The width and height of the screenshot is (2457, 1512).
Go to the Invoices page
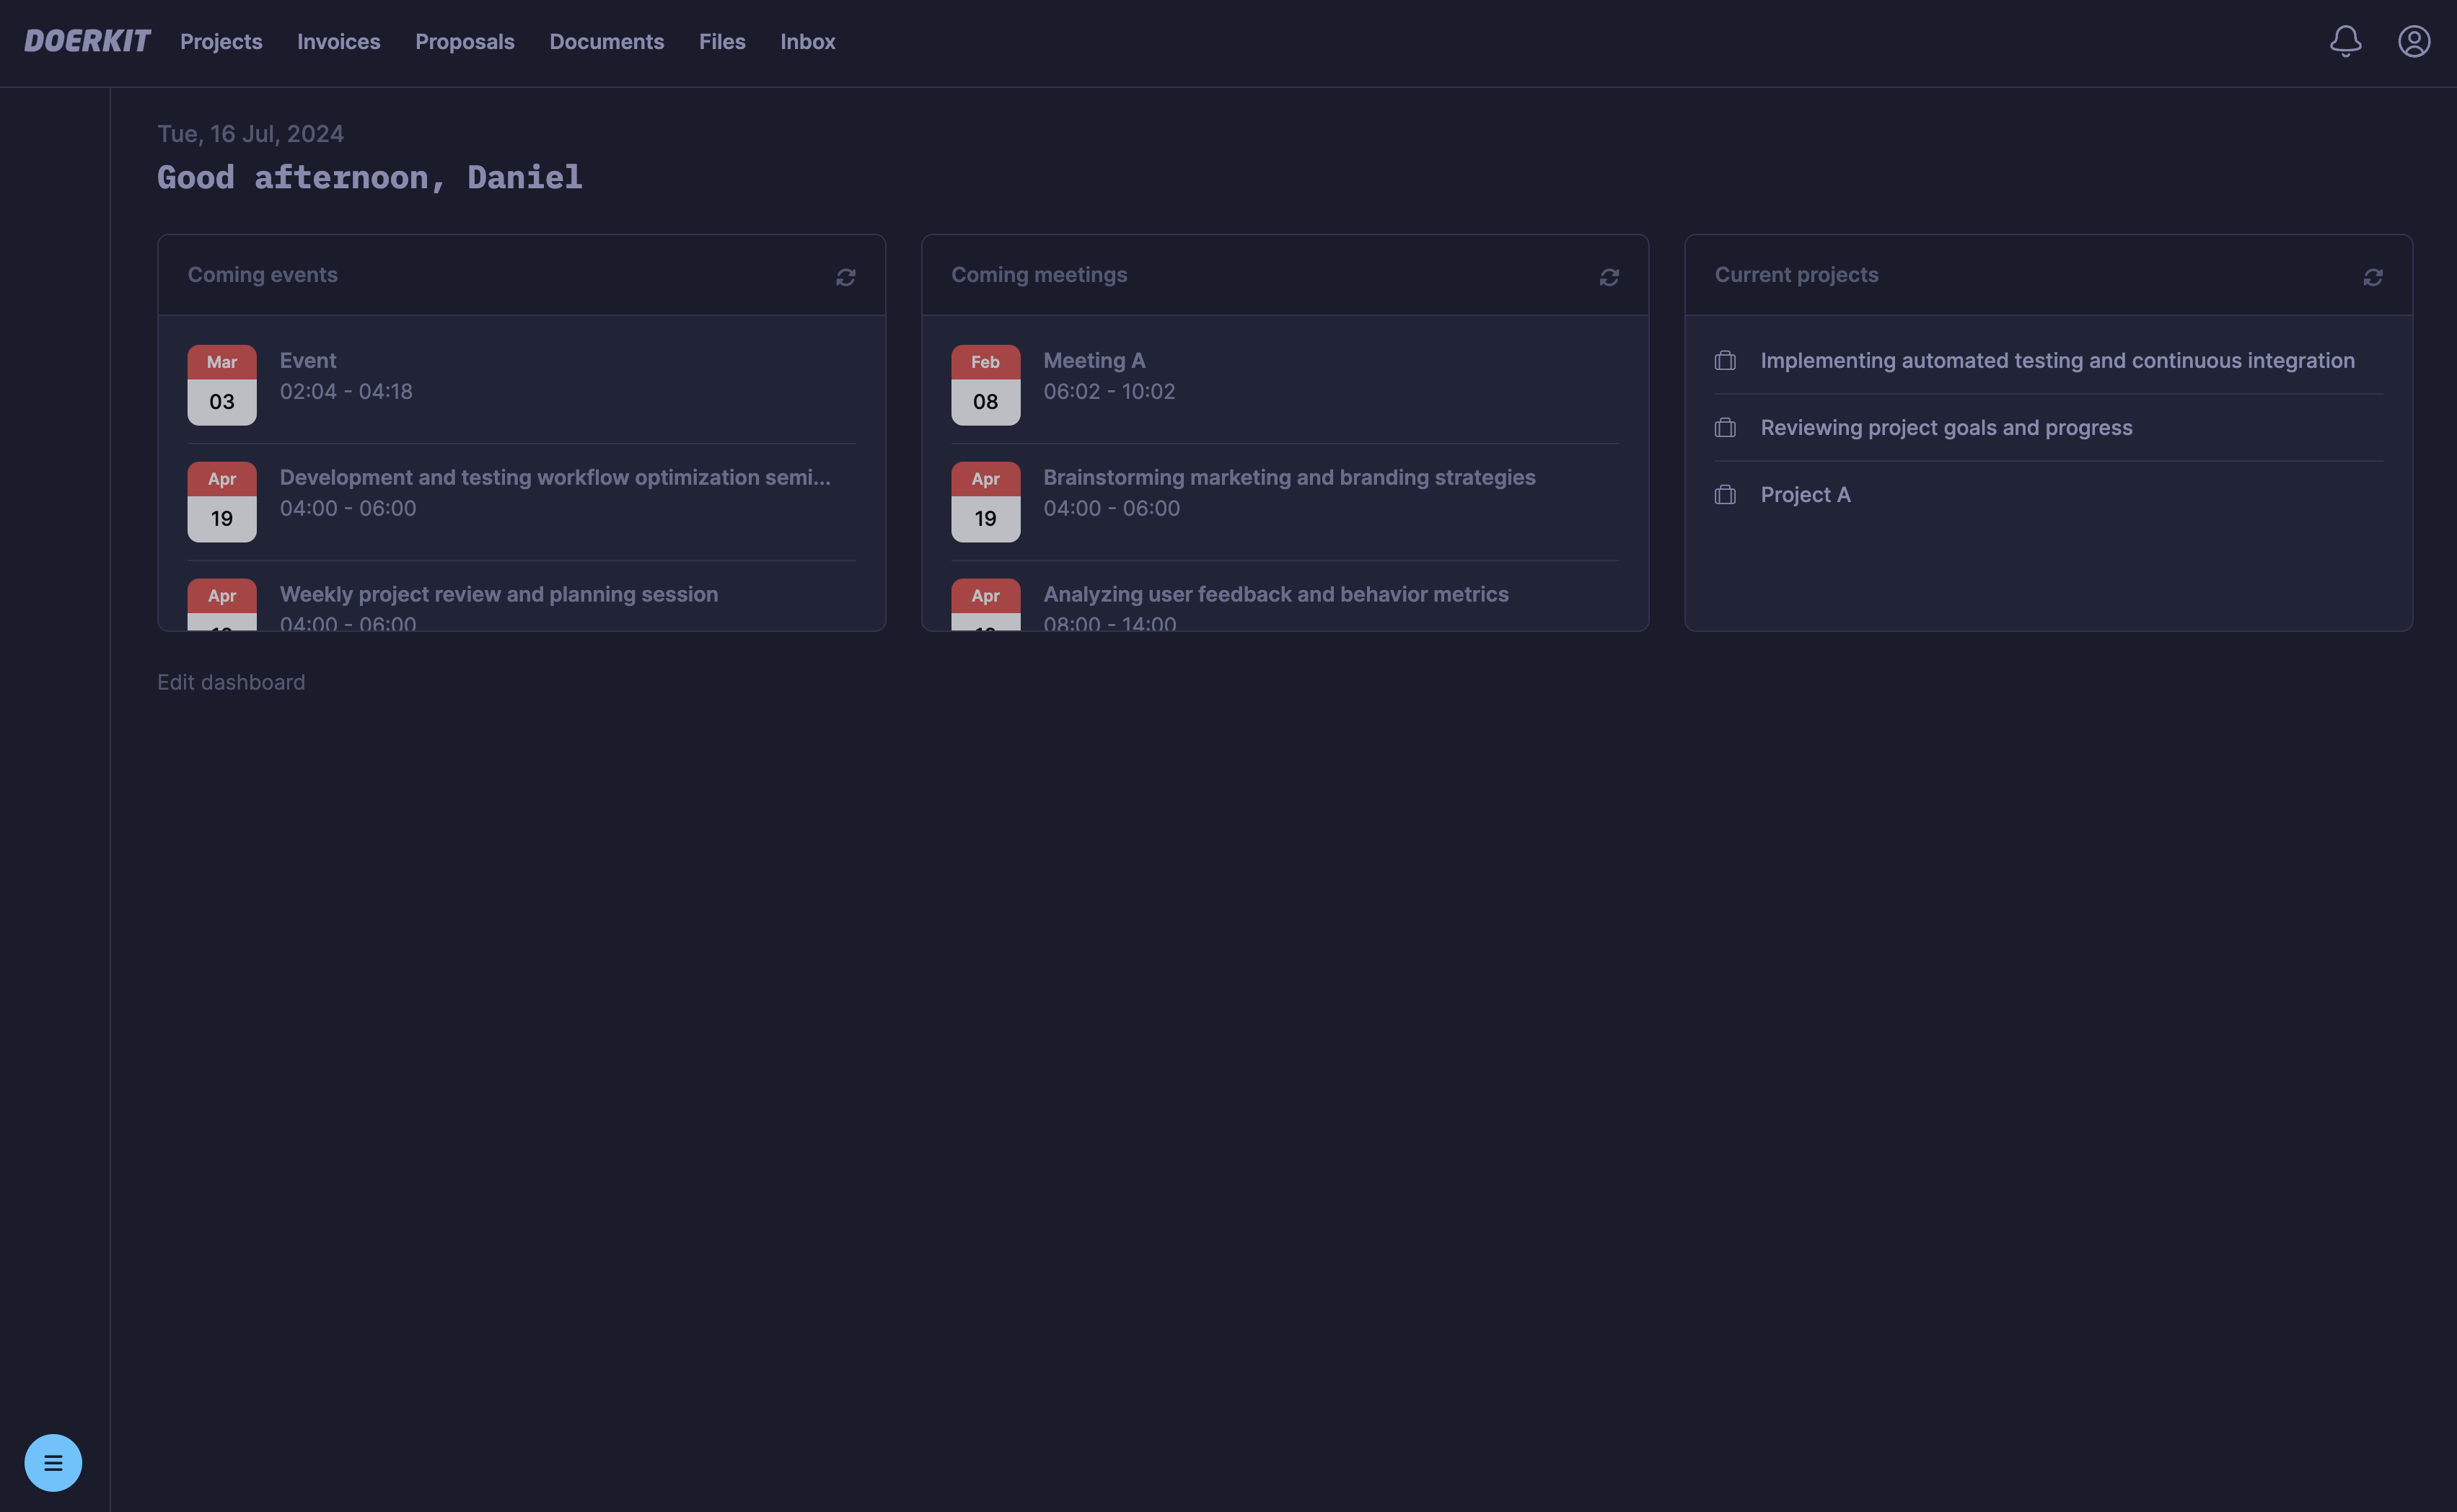point(338,42)
